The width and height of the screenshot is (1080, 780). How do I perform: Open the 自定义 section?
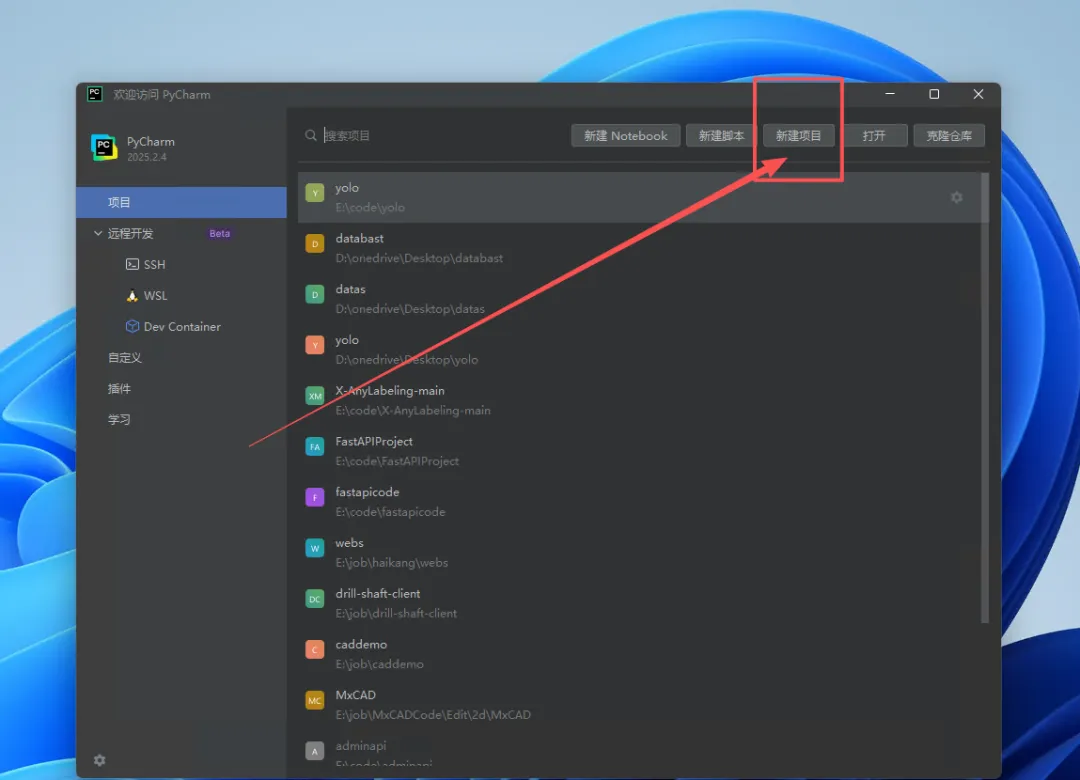point(125,358)
